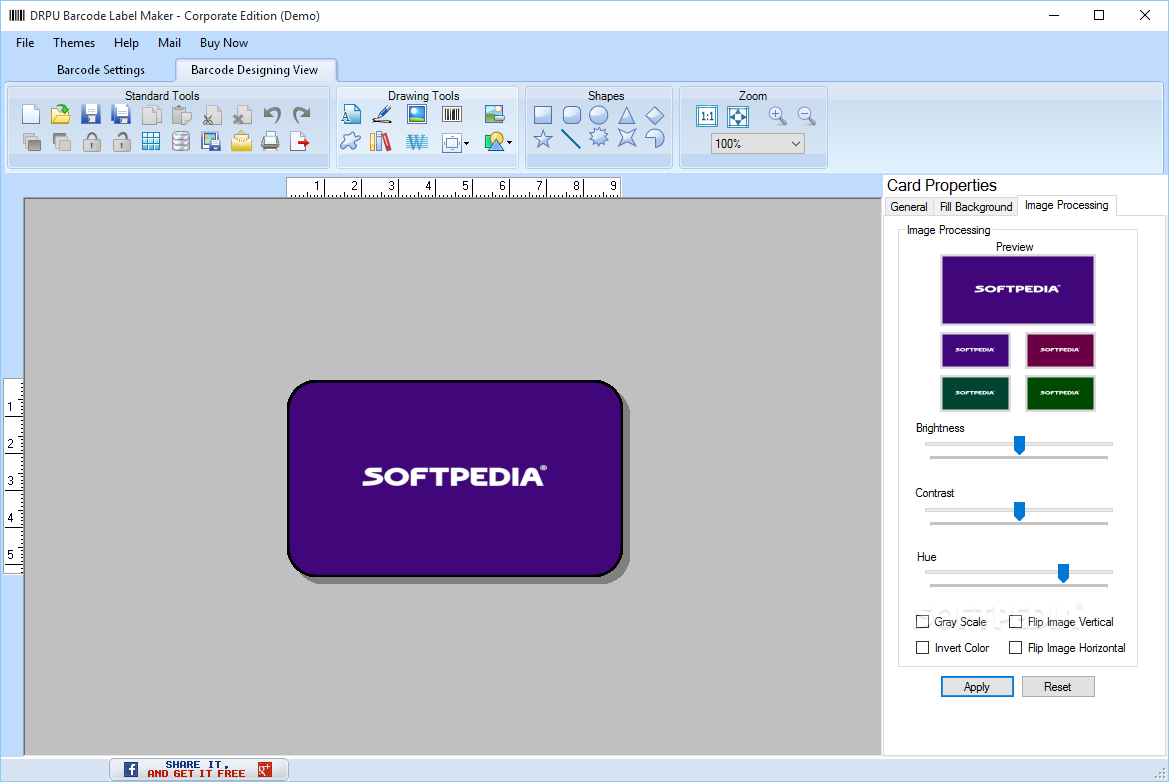Open the Mail menu
Viewport: 1169px width, 782px height.
pyautogui.click(x=169, y=43)
